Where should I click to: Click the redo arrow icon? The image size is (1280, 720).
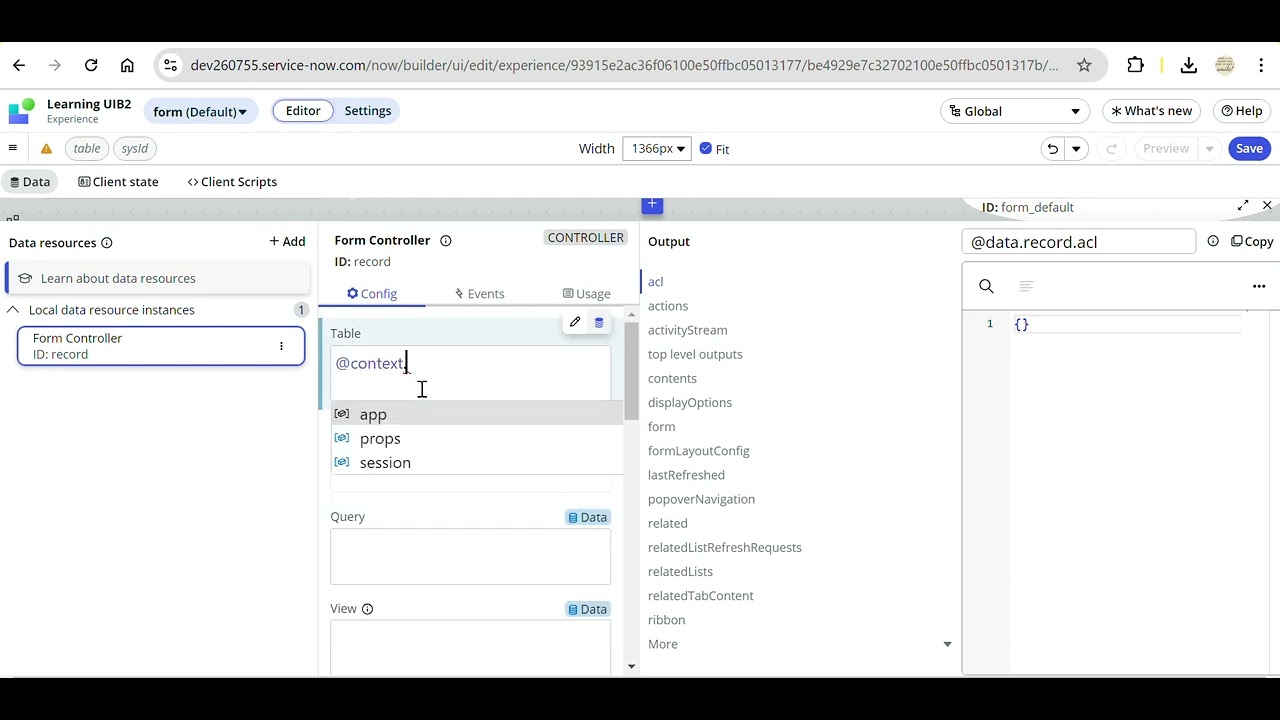click(x=1111, y=149)
